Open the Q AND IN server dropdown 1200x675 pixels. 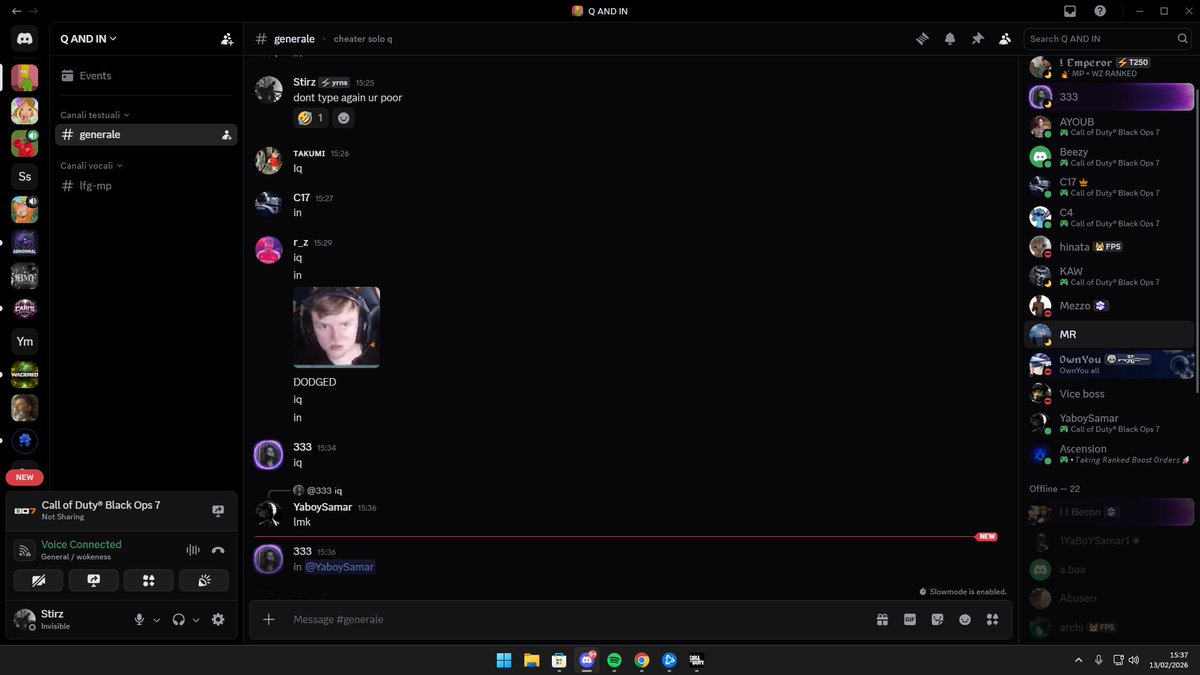(88, 39)
